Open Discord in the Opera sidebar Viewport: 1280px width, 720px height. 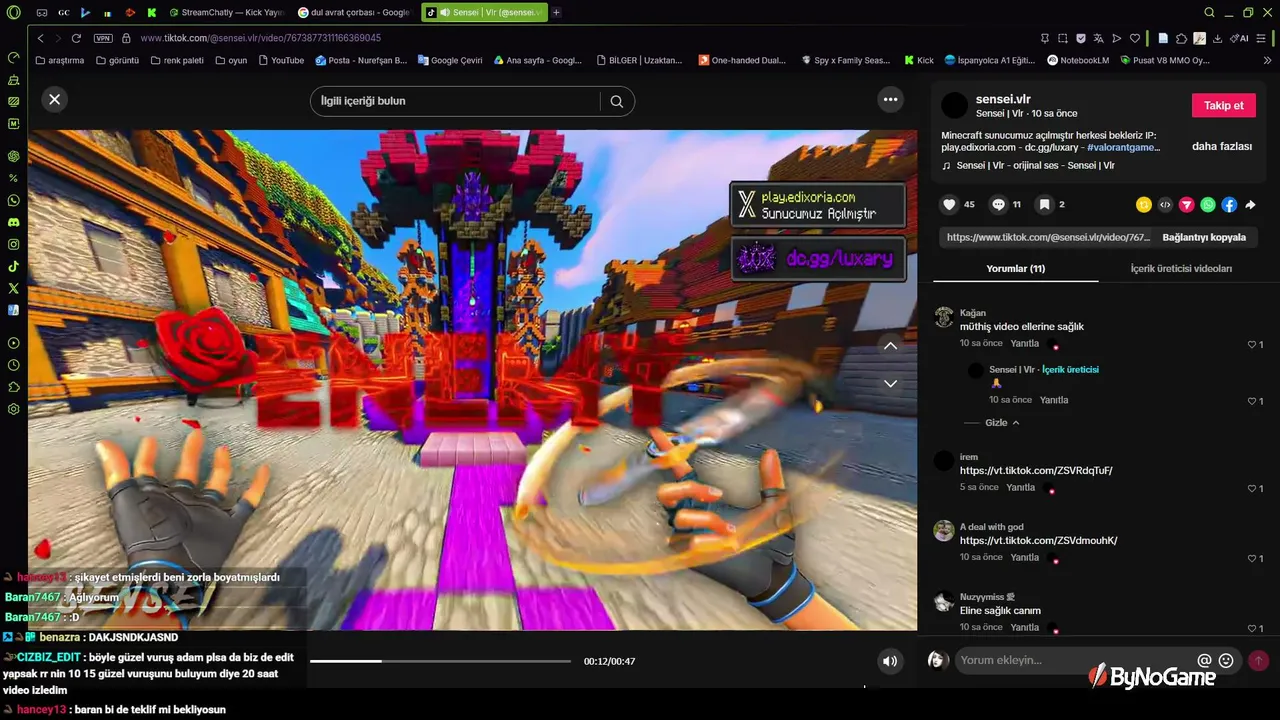tap(14, 222)
